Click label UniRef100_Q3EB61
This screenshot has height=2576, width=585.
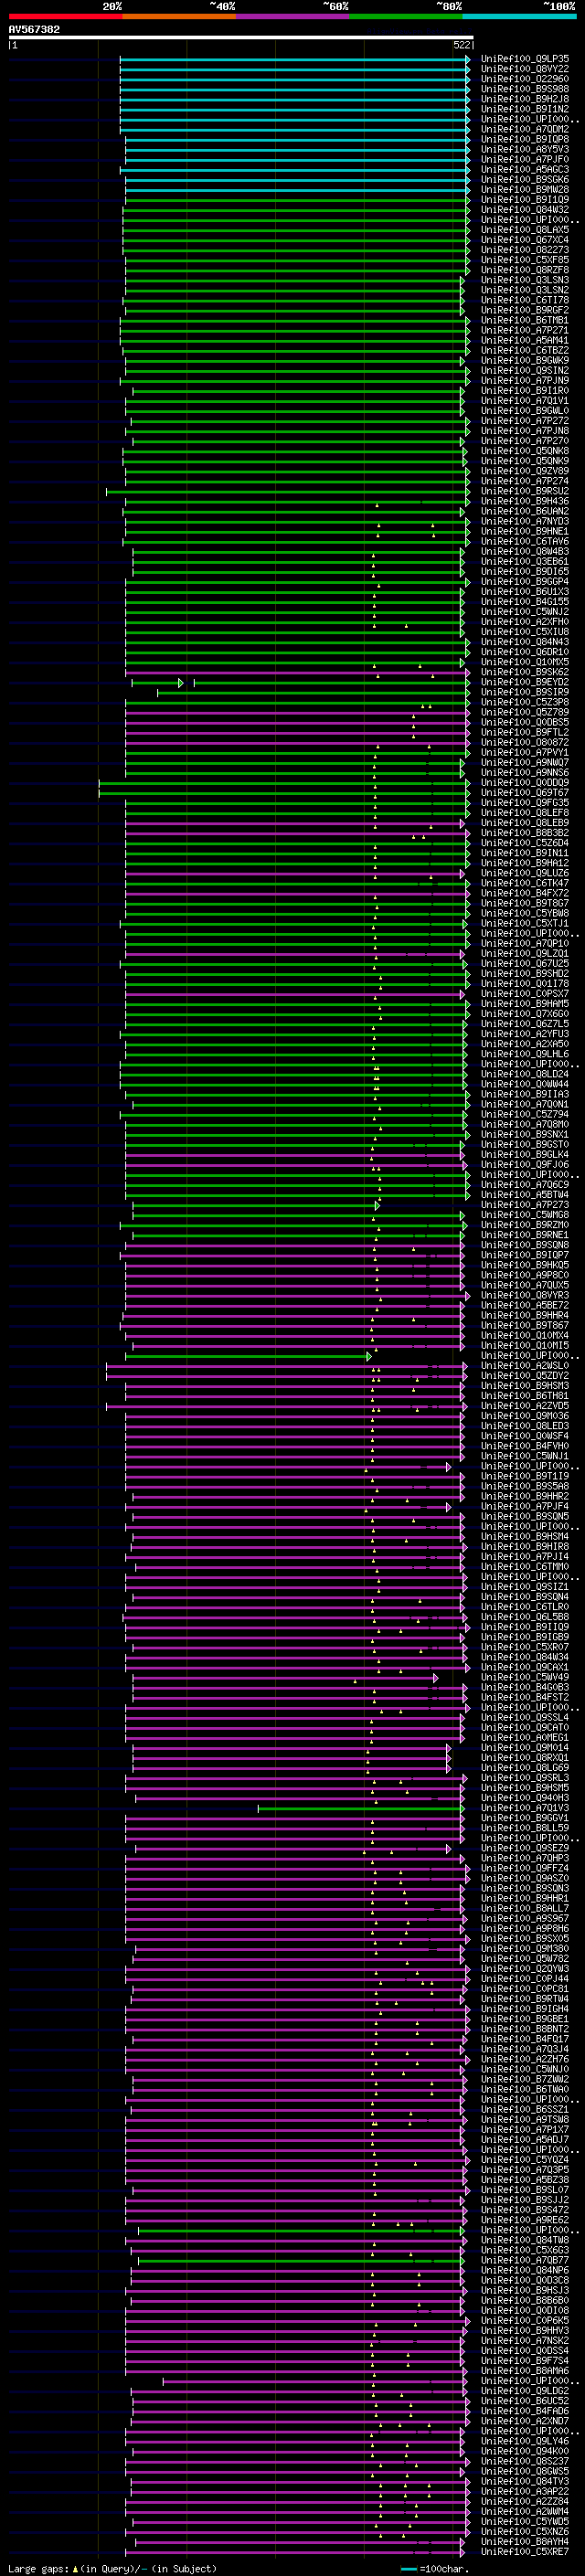(x=525, y=562)
